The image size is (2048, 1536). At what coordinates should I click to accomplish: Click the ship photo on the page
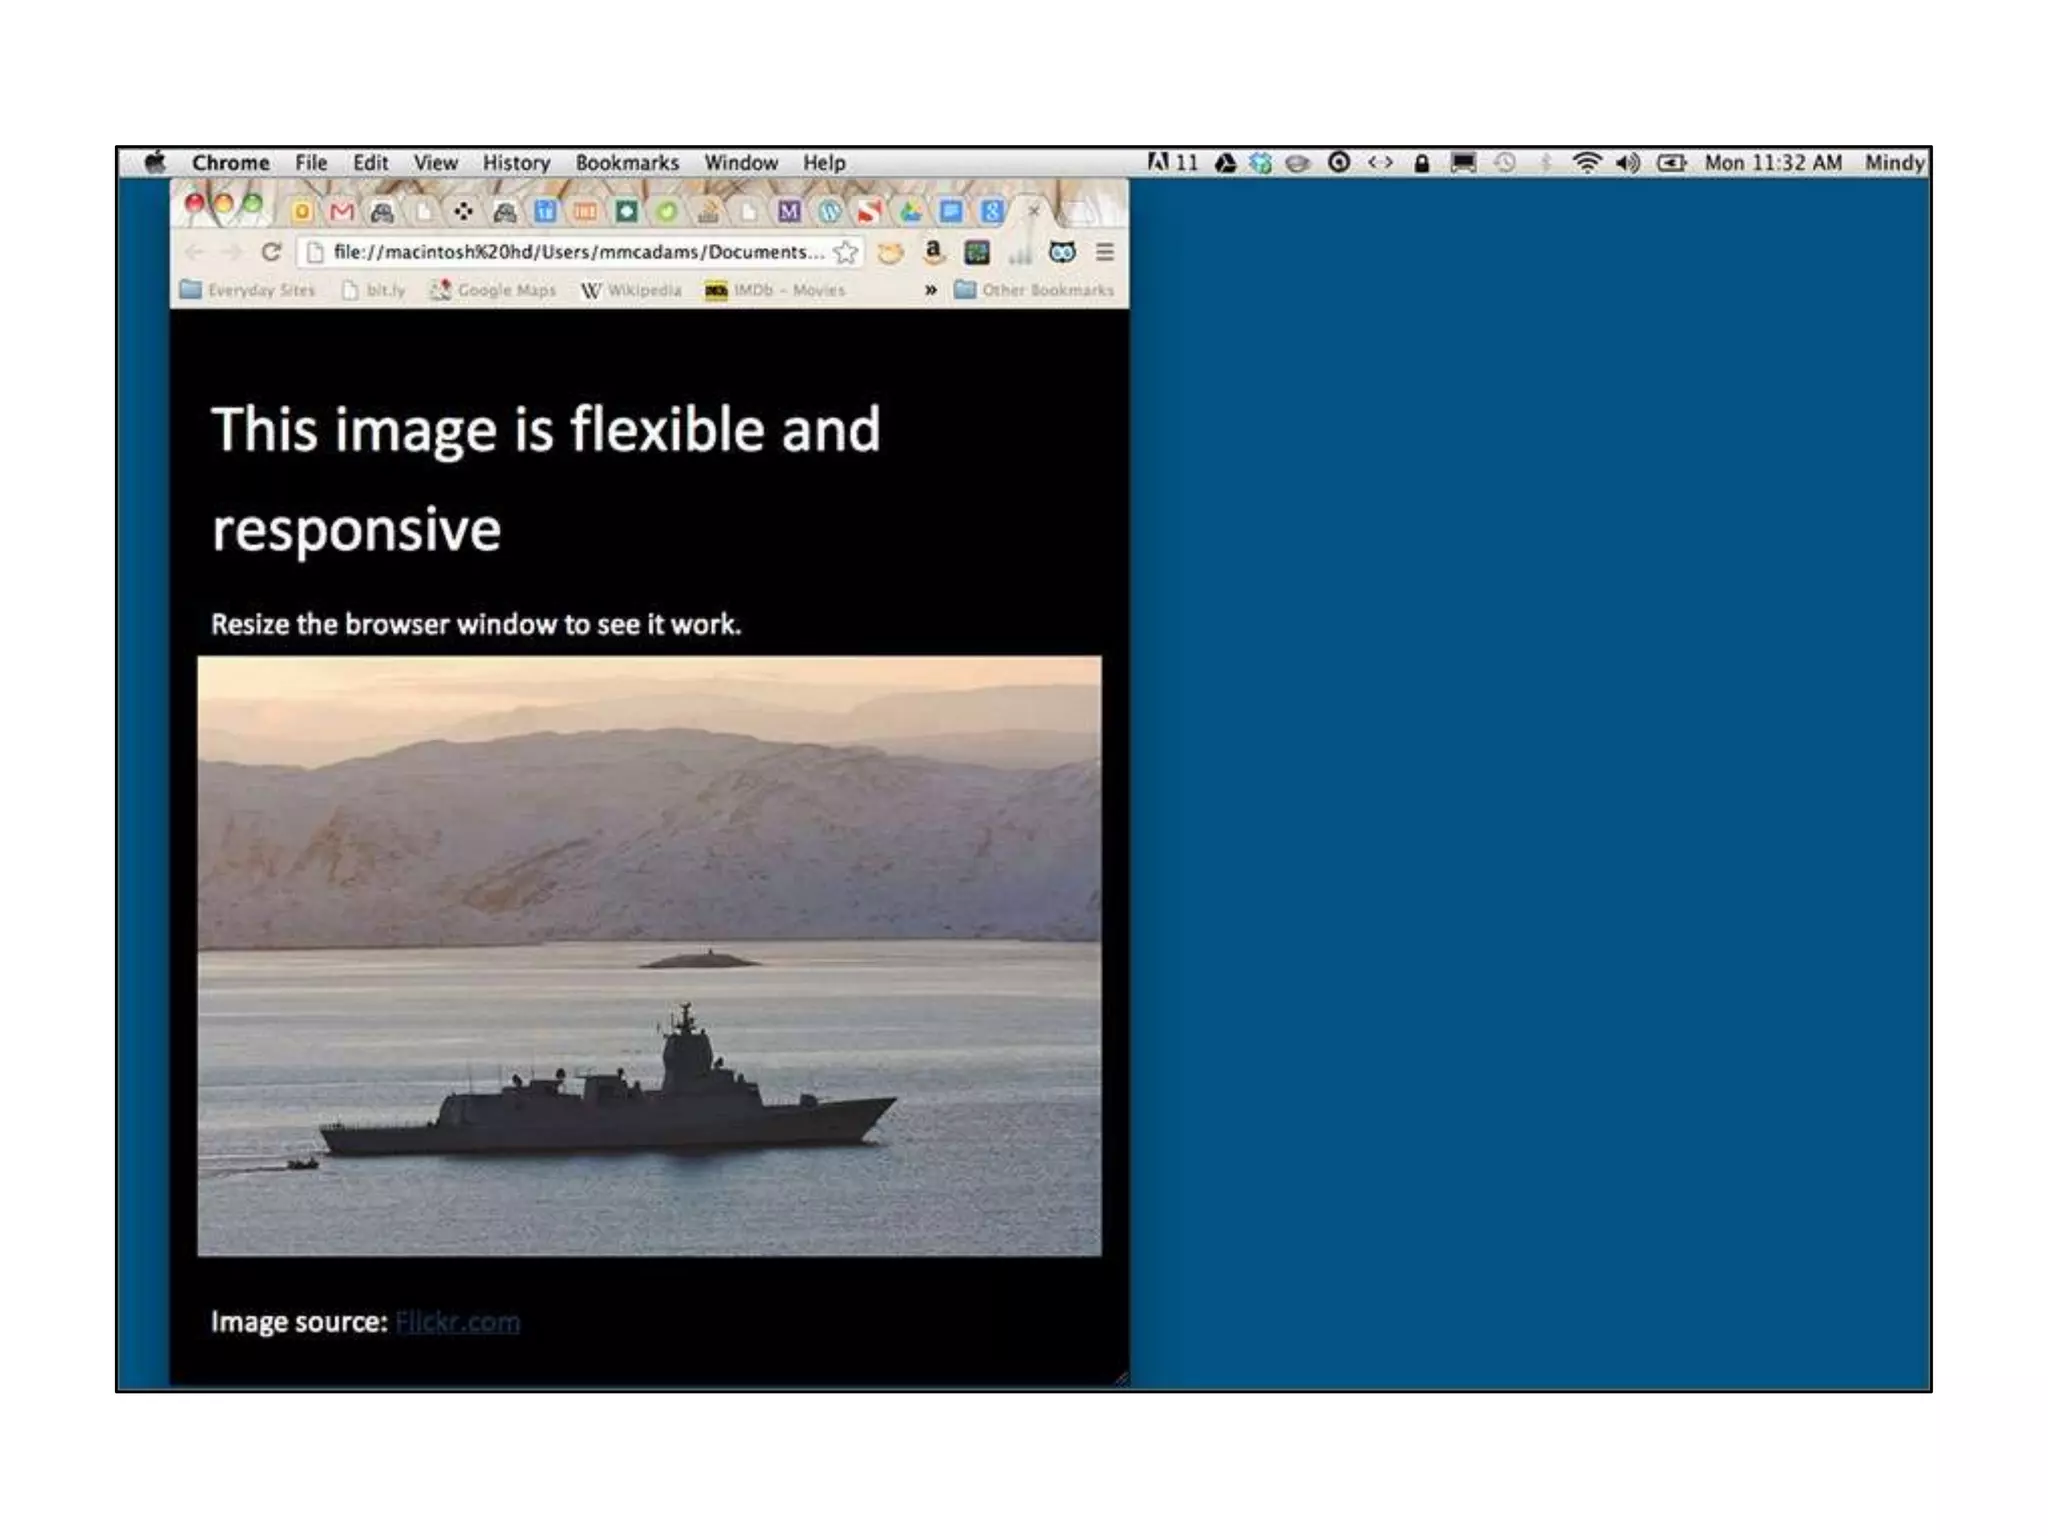pyautogui.click(x=649, y=955)
